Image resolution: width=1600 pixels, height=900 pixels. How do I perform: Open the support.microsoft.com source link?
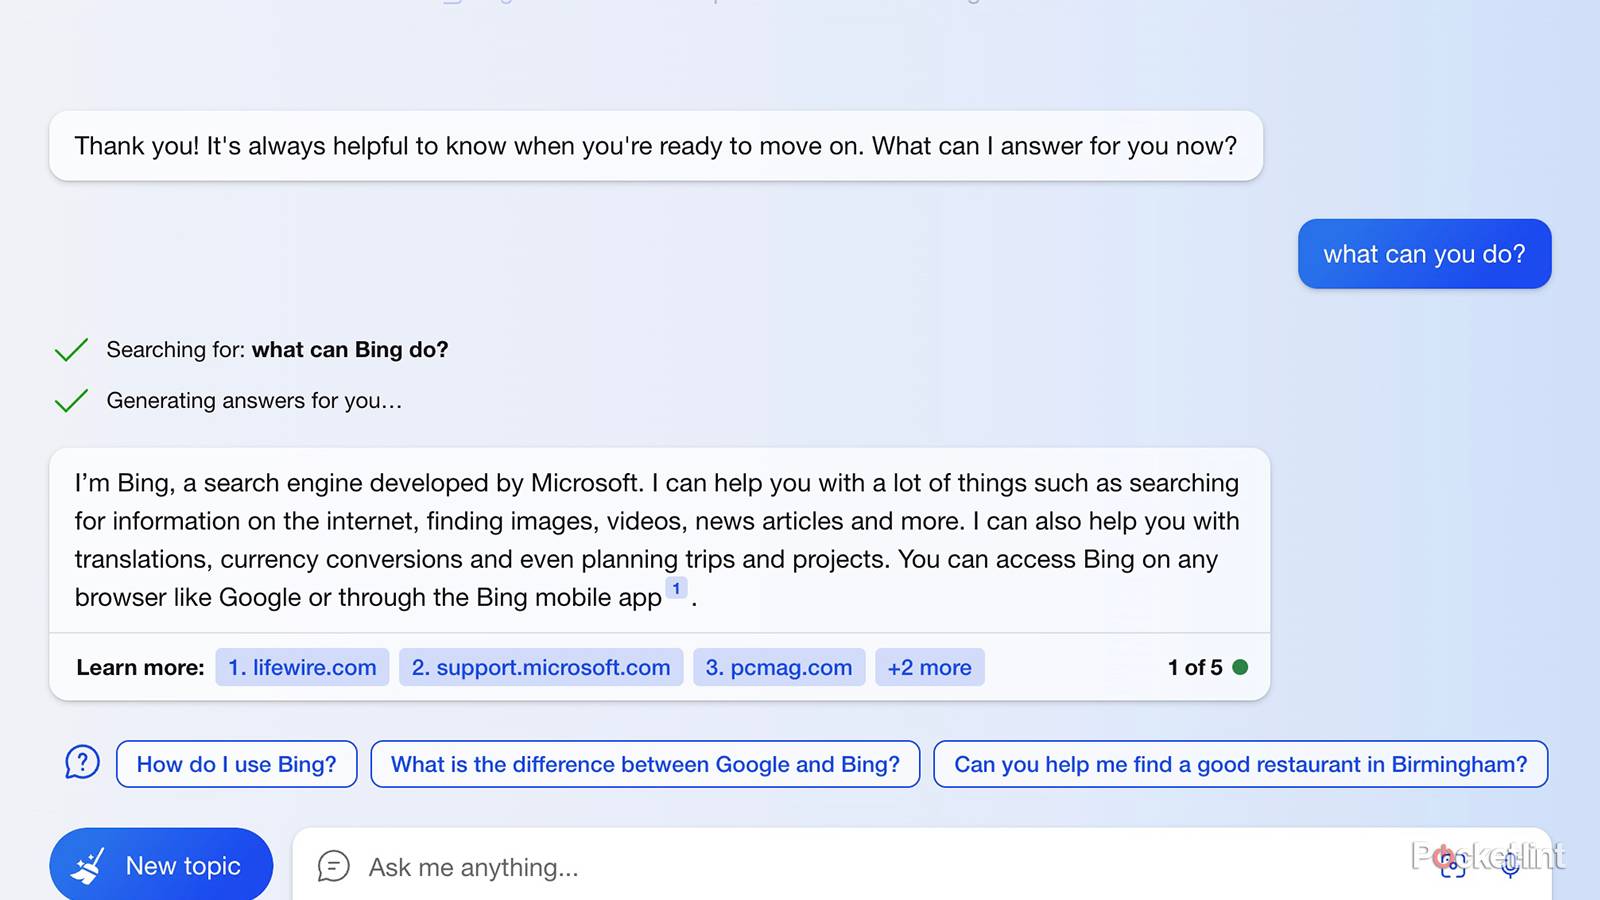click(541, 667)
